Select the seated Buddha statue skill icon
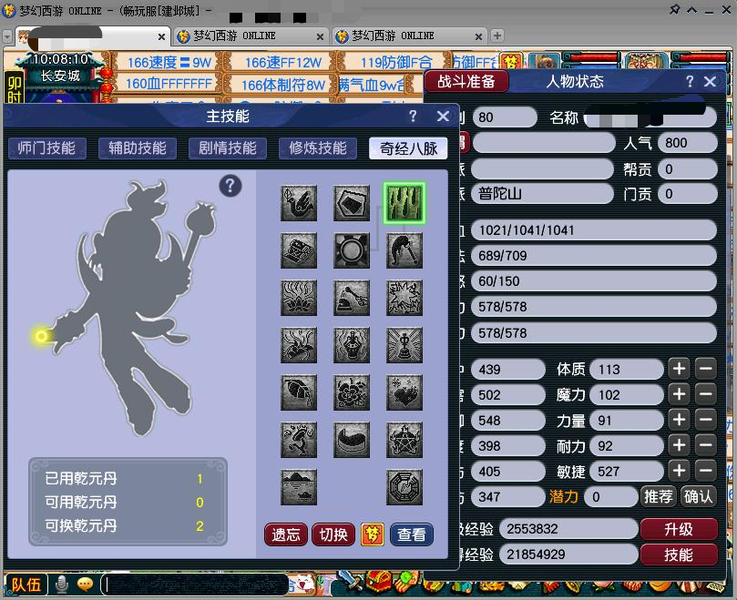This screenshot has width=737, height=600. pos(352,345)
